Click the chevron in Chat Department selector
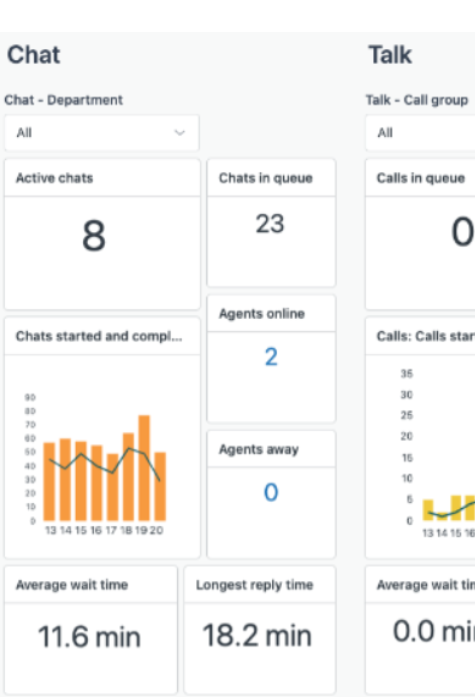This screenshot has width=475, height=697. [x=180, y=132]
